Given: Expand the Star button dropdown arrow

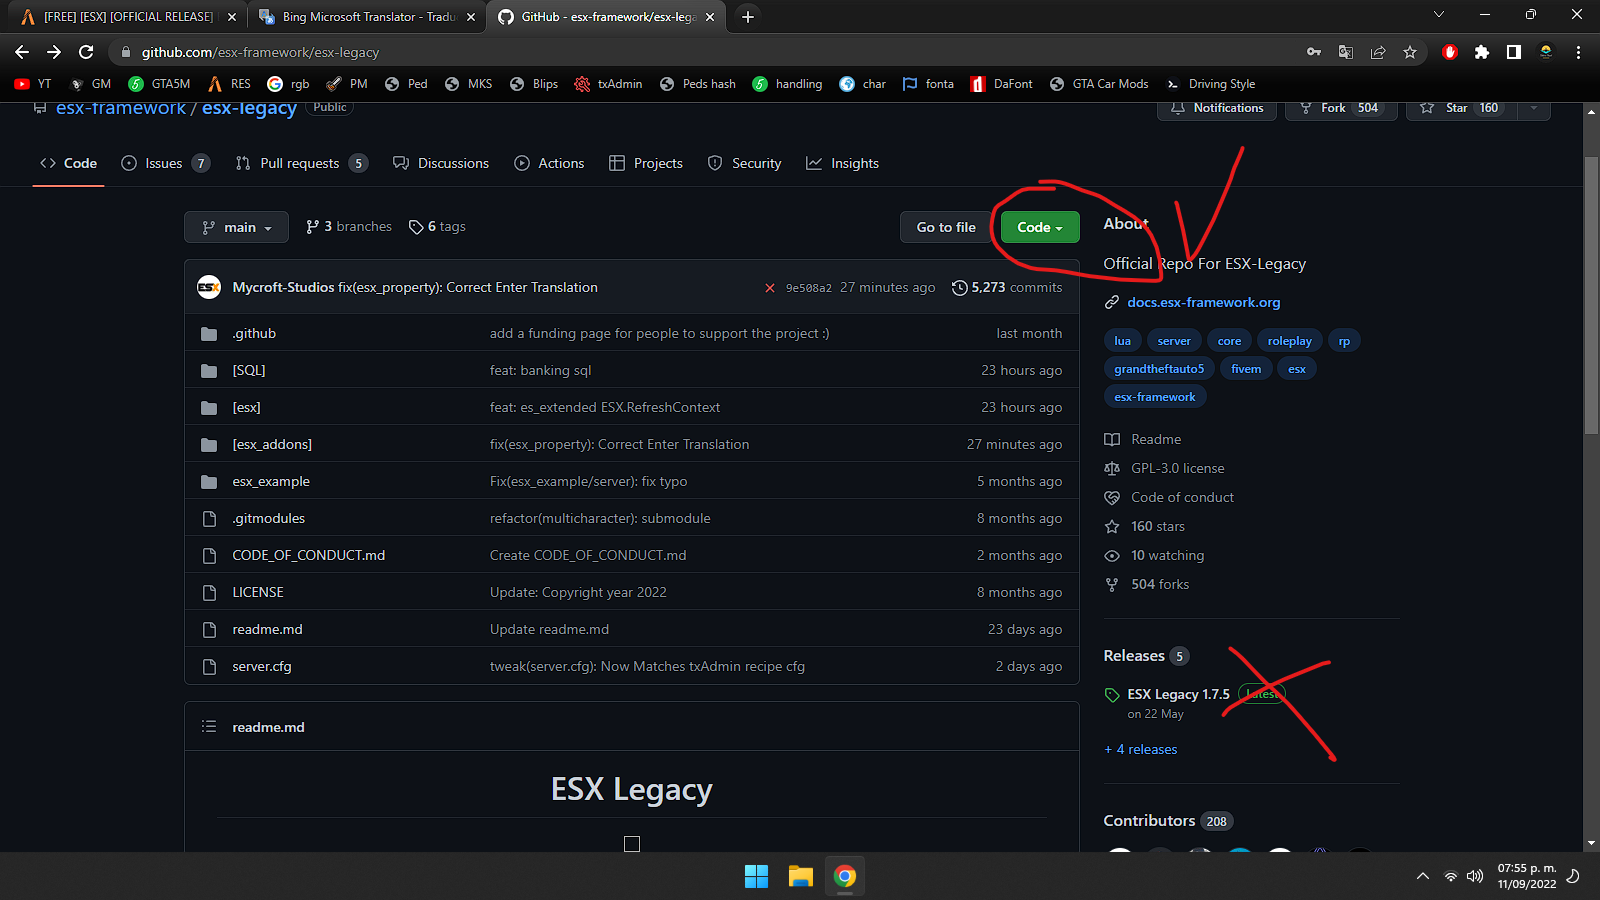Looking at the screenshot, I should click(x=1534, y=108).
